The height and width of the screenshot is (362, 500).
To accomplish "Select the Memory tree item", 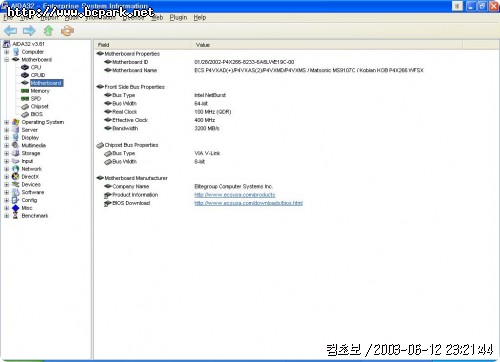I will point(40,91).
